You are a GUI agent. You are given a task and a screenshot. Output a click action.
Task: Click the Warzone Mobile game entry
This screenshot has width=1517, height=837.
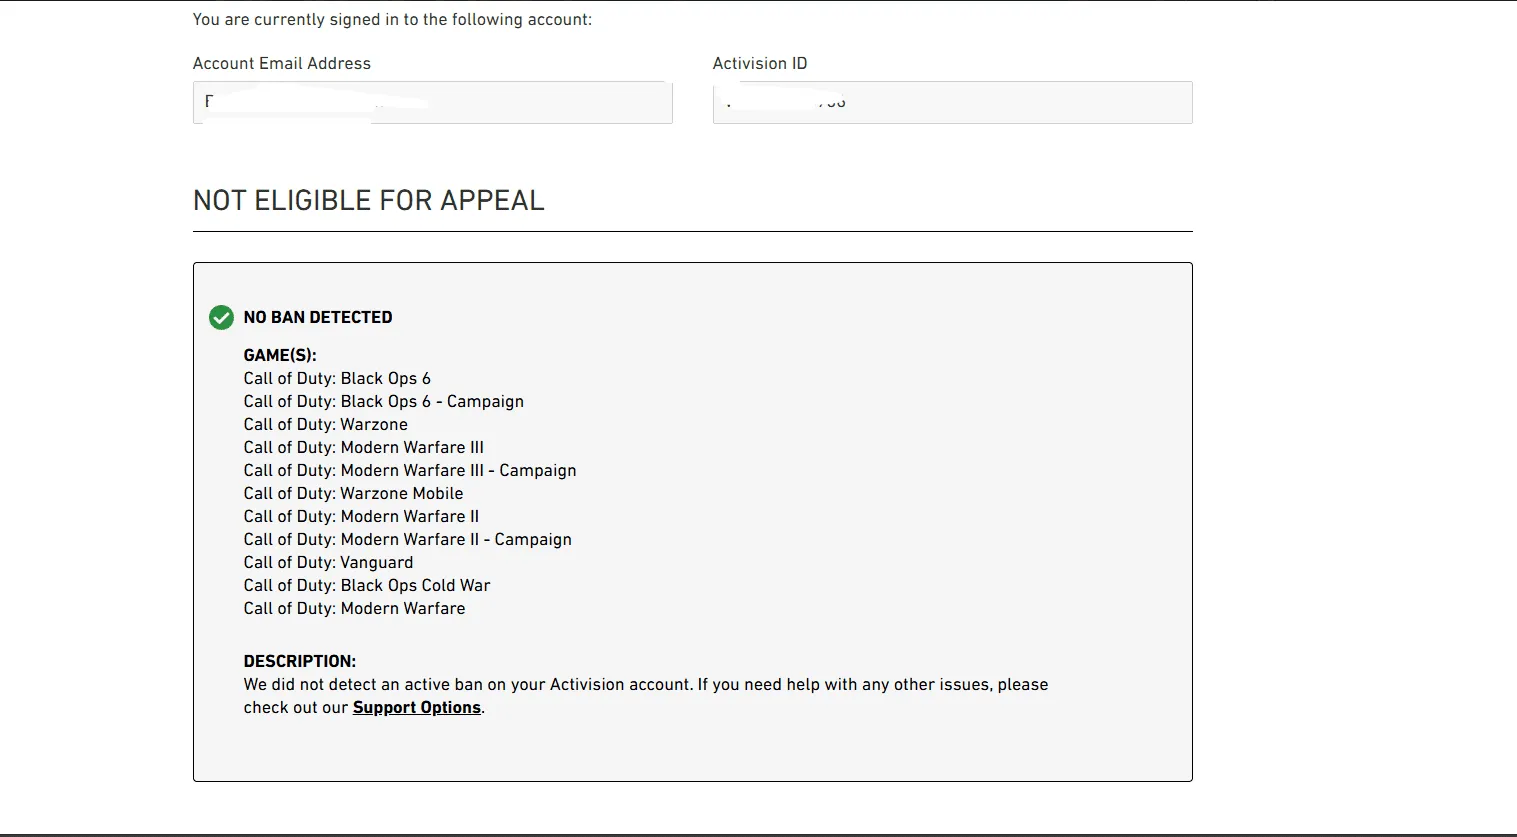click(353, 493)
